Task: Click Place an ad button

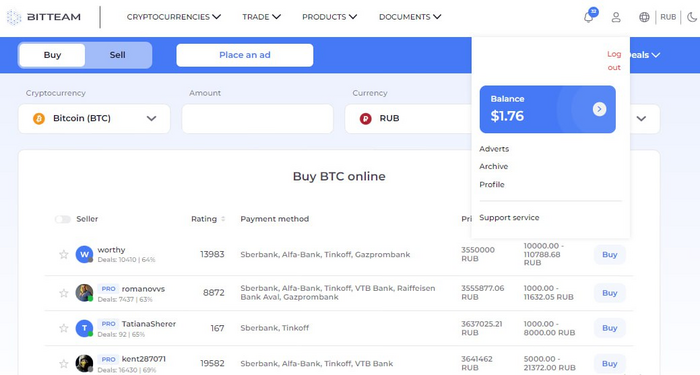Action: click(245, 55)
